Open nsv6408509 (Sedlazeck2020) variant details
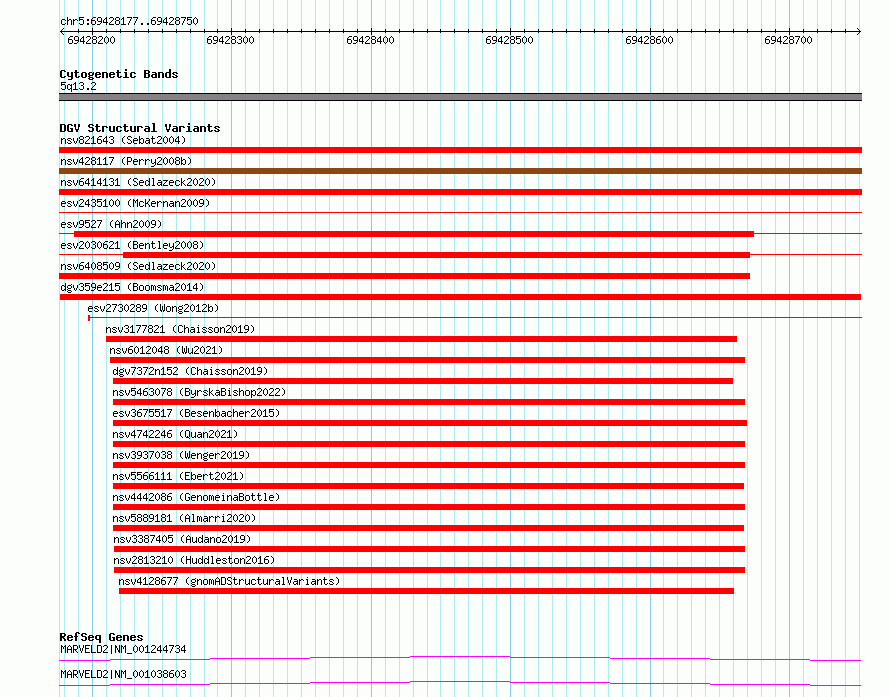The width and height of the screenshot is (890, 697). (x=138, y=266)
